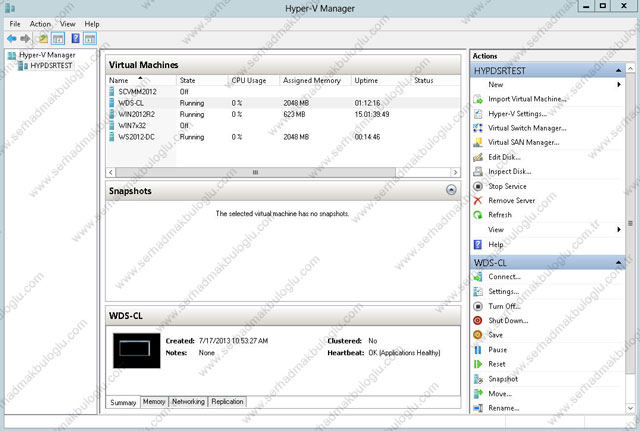The height and width of the screenshot is (431, 640).
Task: Collapse the Snapshots pane with round chevron
Action: (x=451, y=190)
